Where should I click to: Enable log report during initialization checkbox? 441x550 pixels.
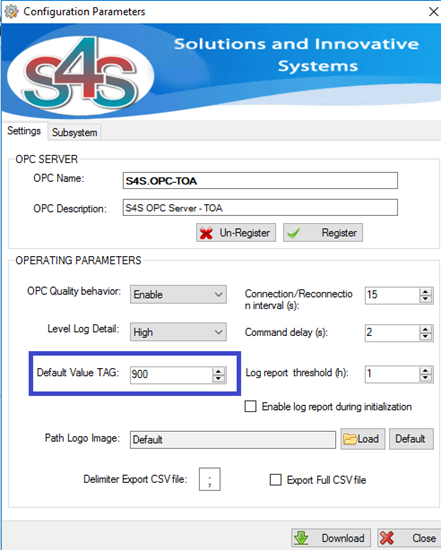point(250,407)
